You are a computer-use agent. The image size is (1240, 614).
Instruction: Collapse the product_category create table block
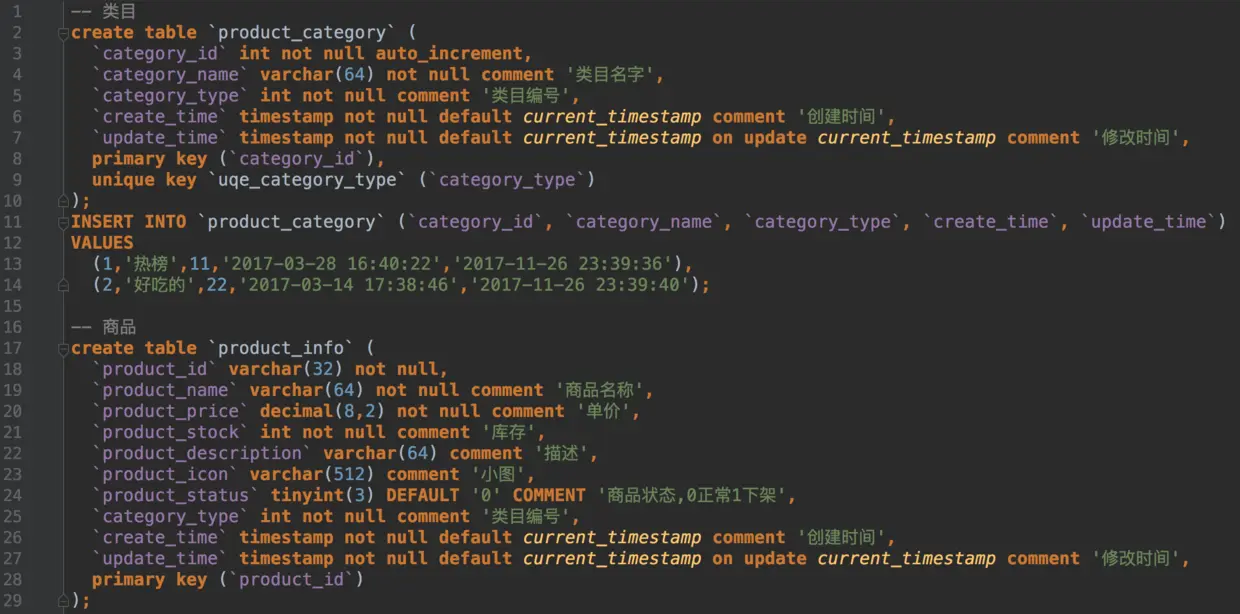pos(64,33)
